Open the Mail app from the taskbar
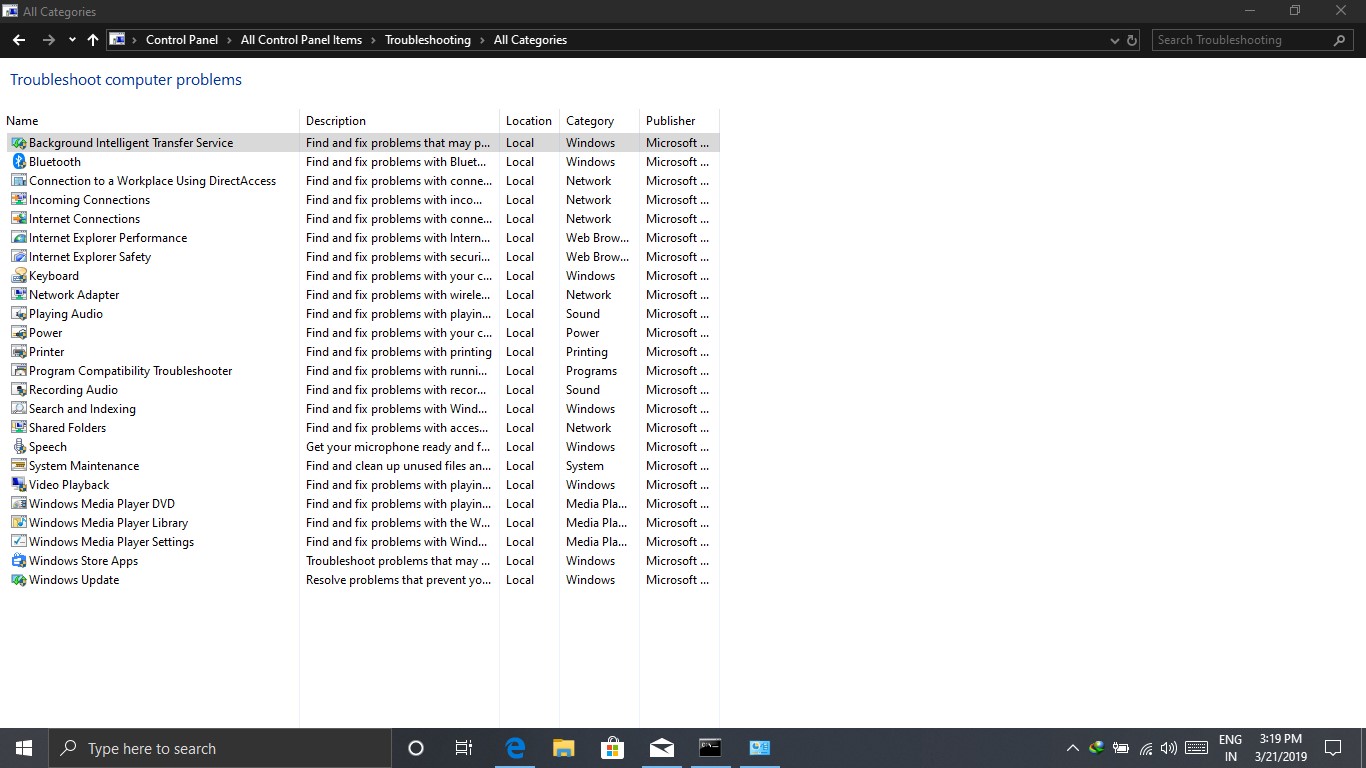This screenshot has width=1366, height=768. click(661, 748)
